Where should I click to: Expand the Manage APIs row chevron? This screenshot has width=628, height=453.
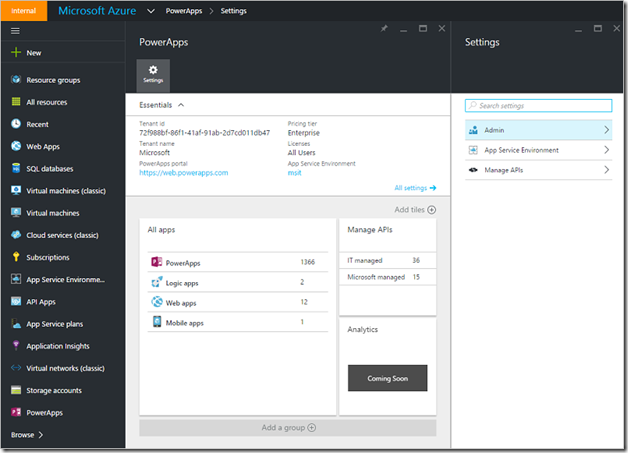coord(606,170)
